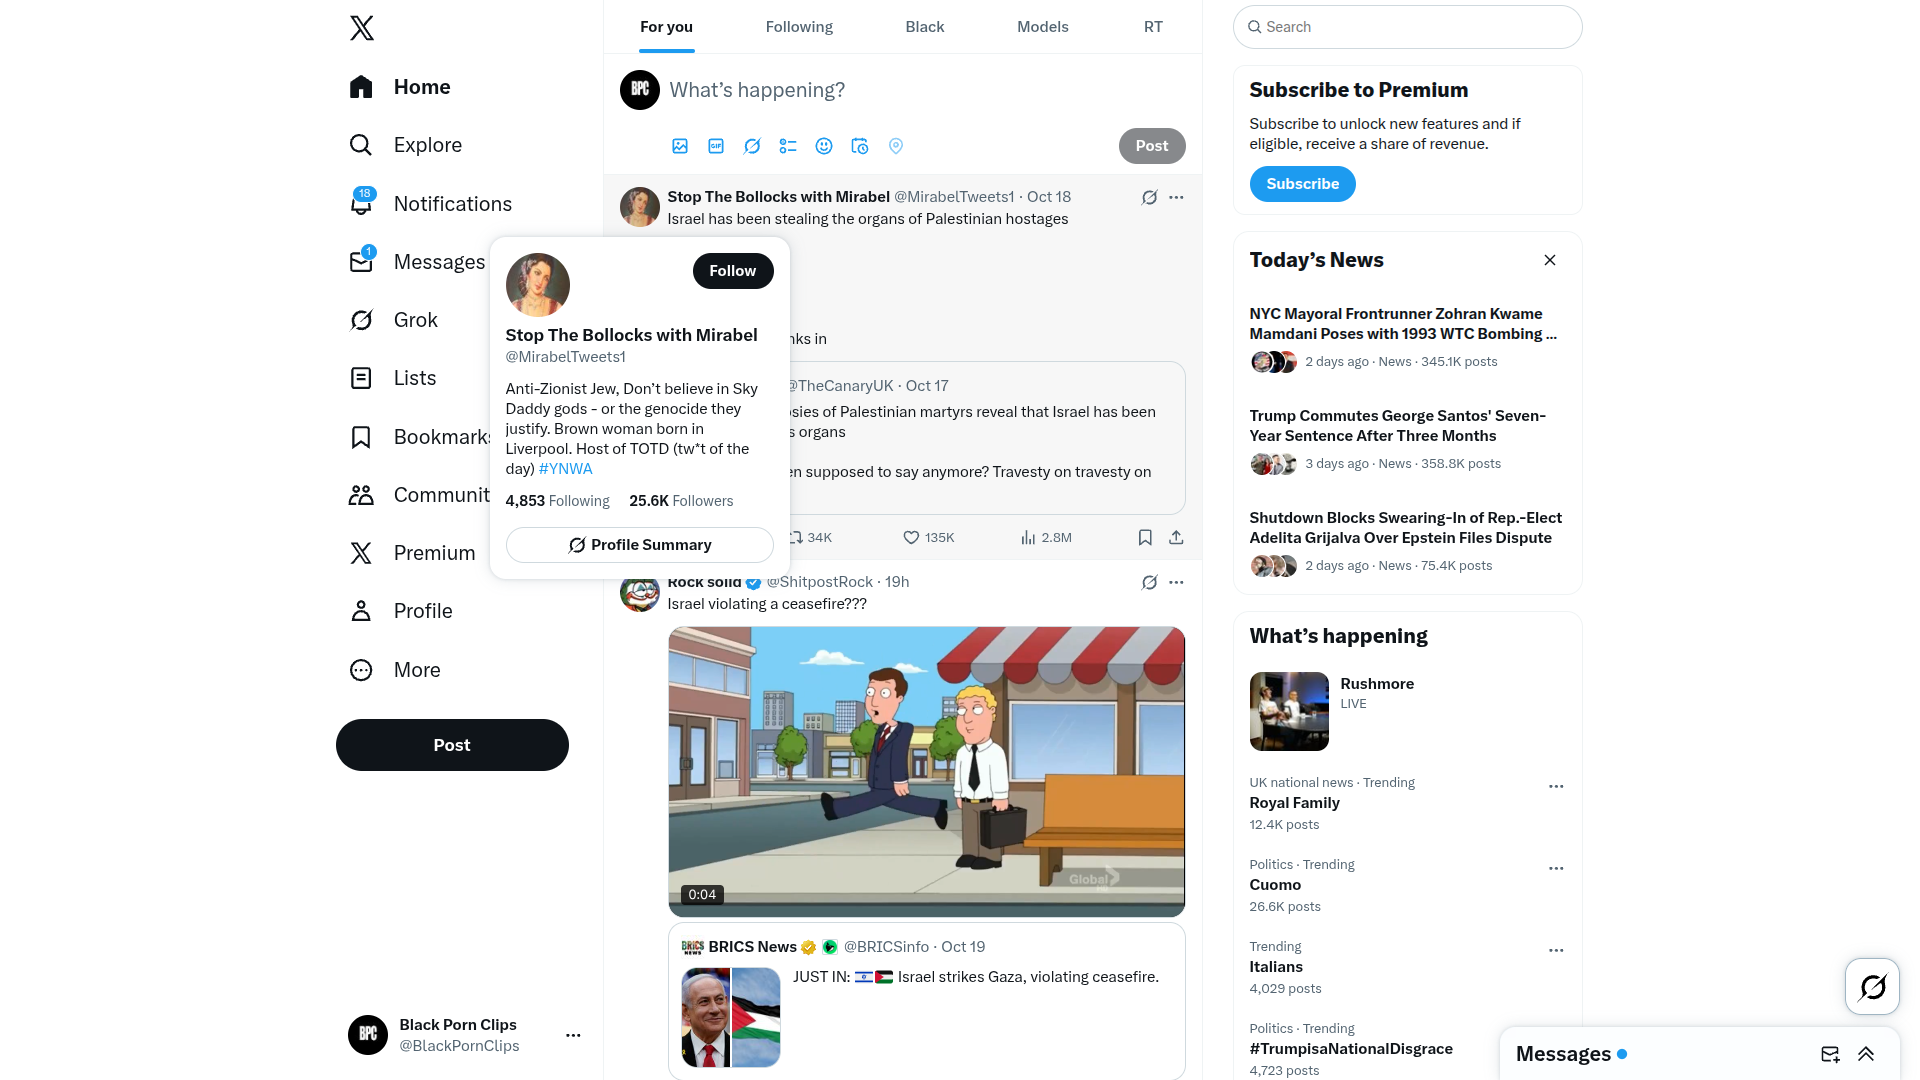Open account menu for Black Porn Clips
Image resolution: width=1920 pixels, height=1080 pixels.
pyautogui.click(x=573, y=1035)
